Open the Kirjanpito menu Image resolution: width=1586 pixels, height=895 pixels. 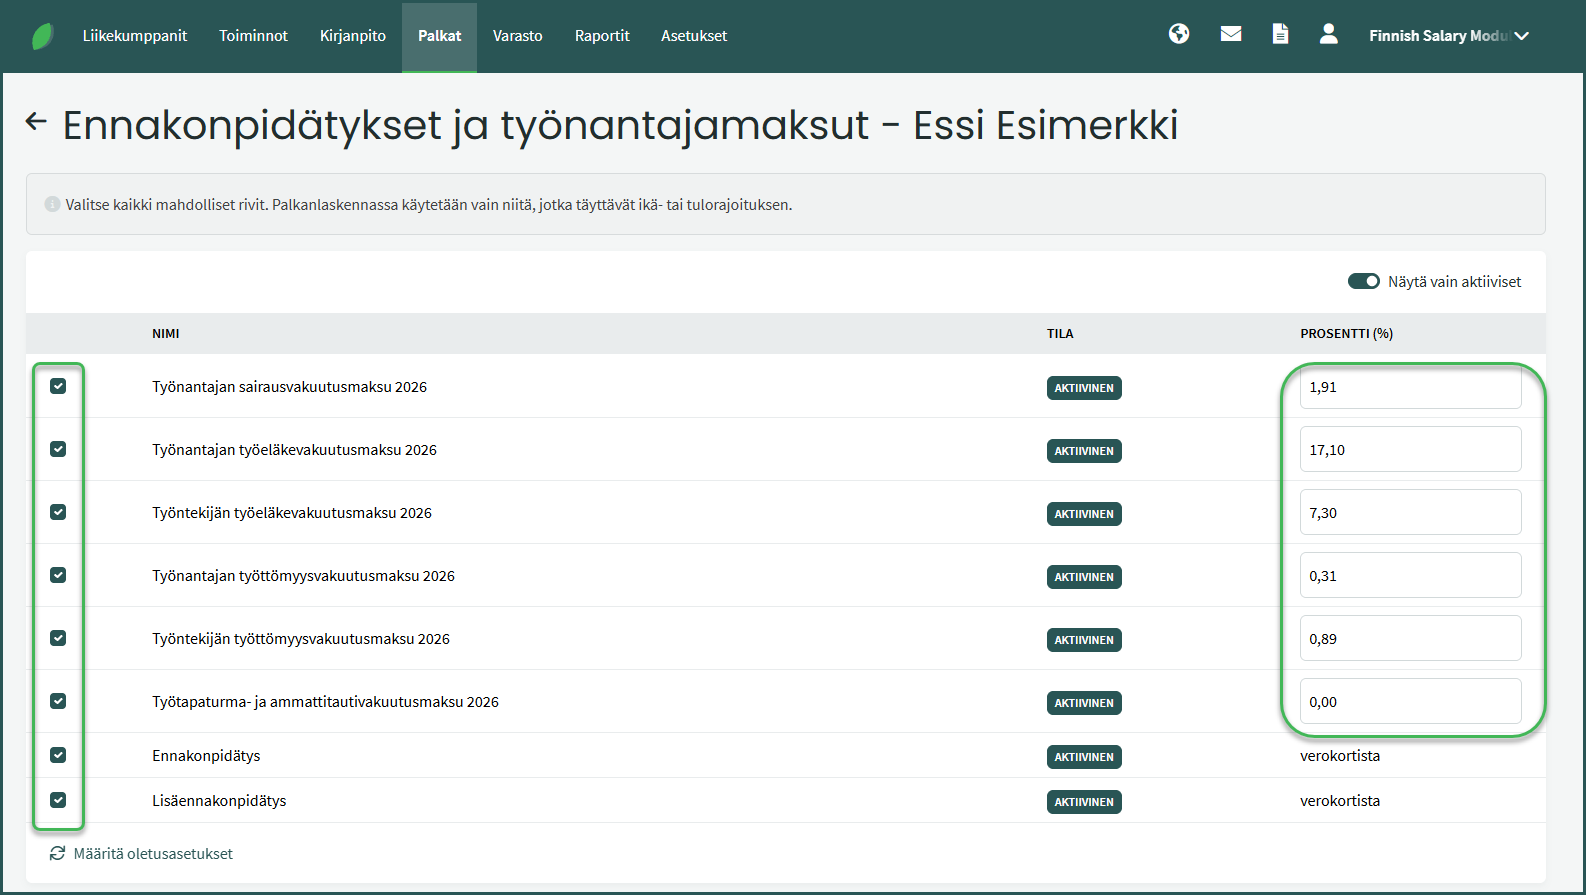point(352,36)
